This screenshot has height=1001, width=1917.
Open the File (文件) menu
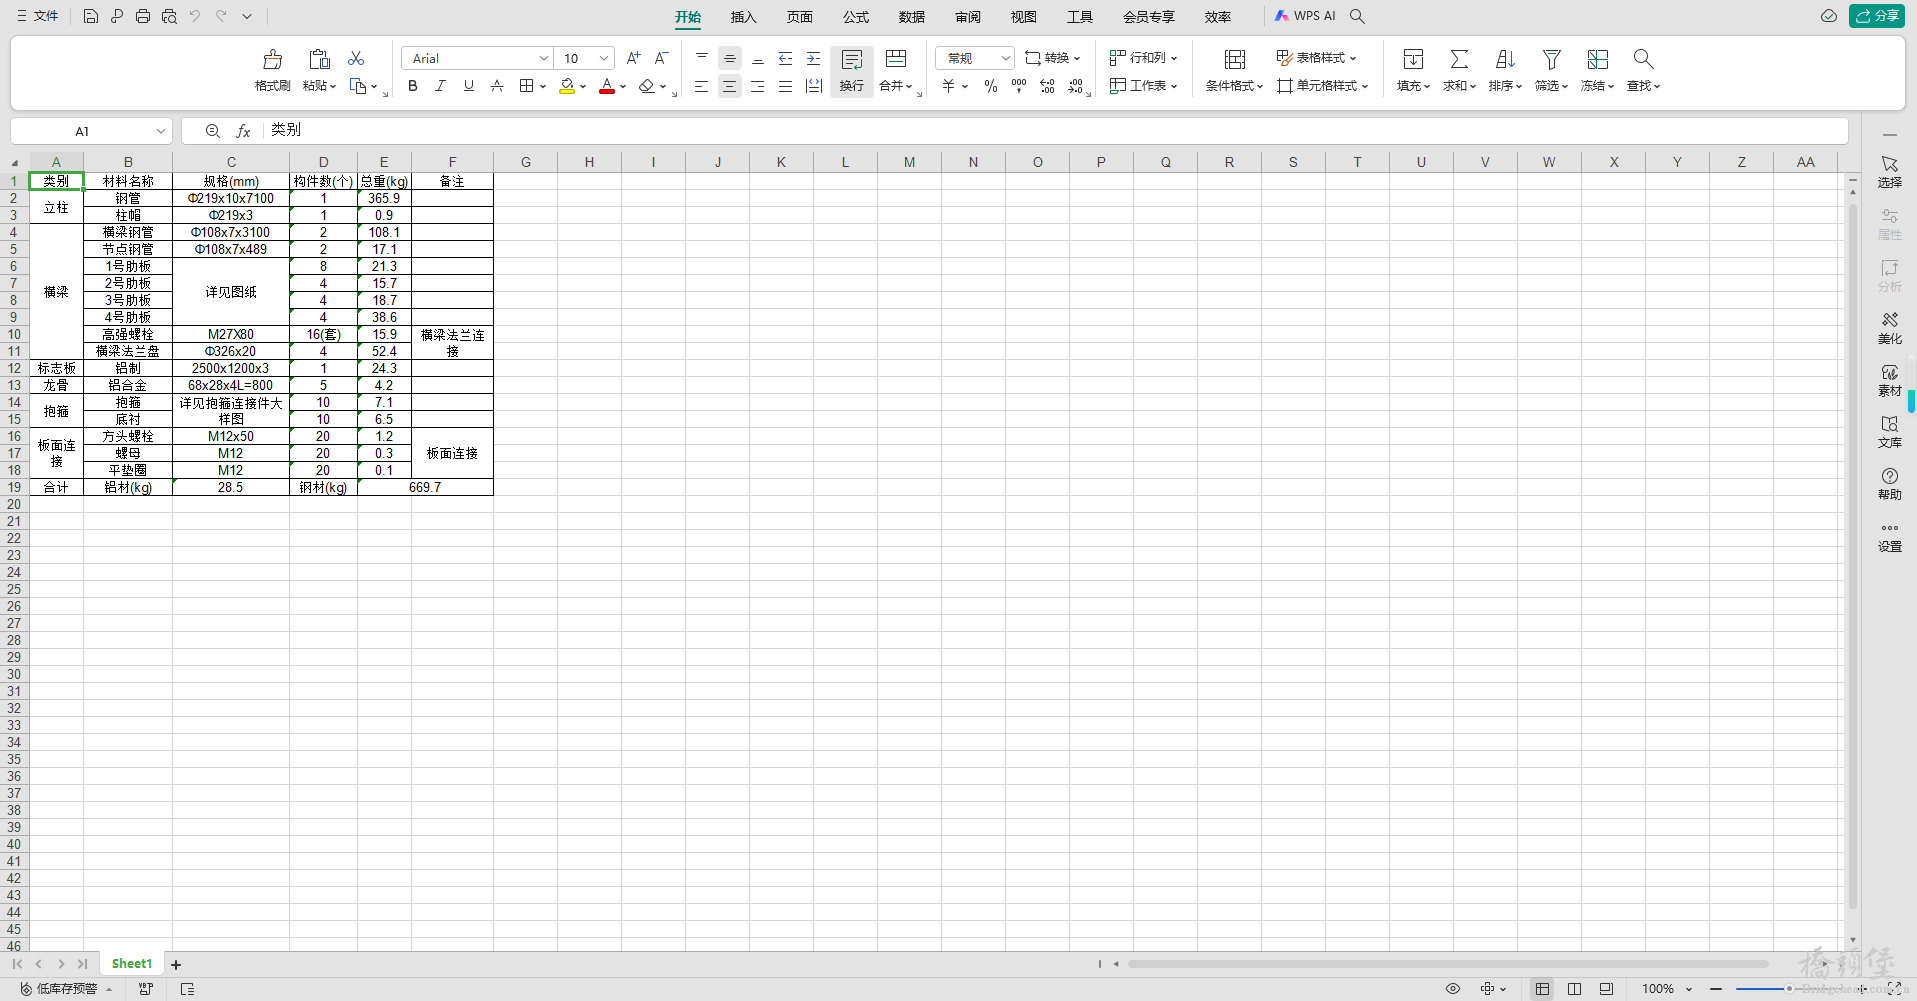[38, 16]
